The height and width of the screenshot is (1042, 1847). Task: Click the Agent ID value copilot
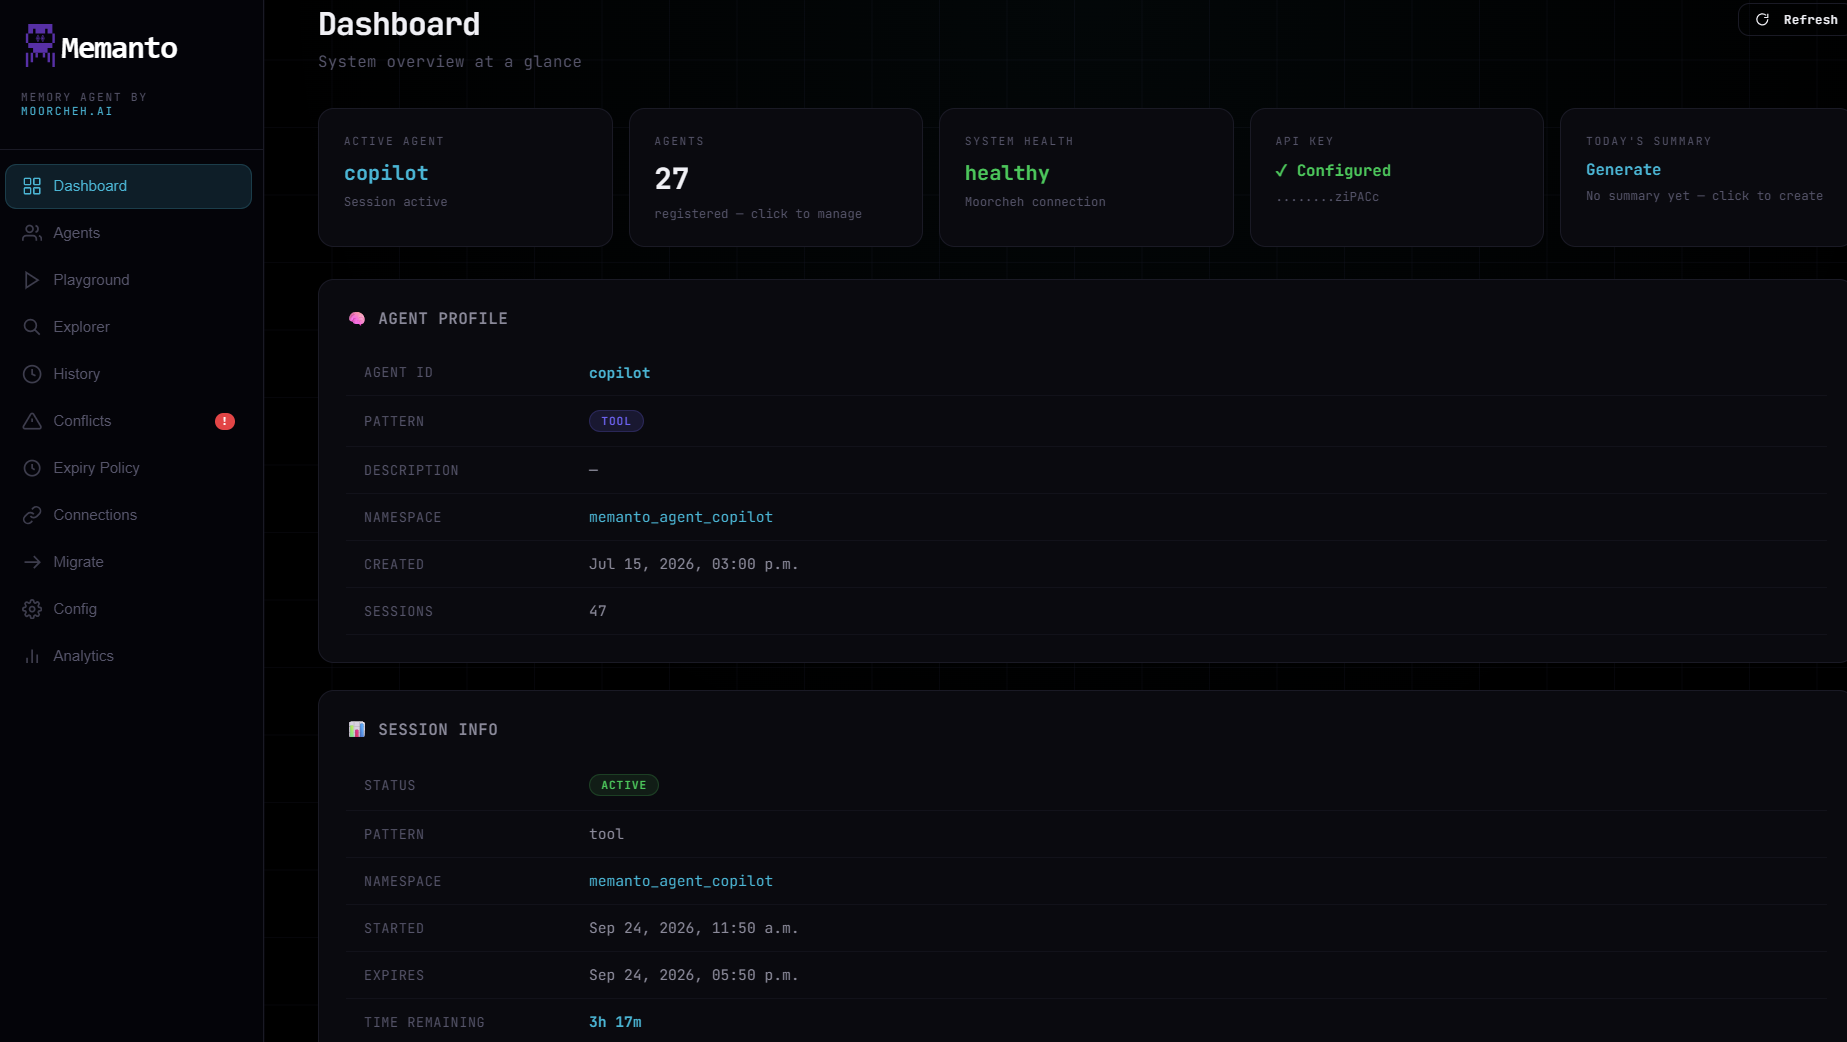coord(619,373)
